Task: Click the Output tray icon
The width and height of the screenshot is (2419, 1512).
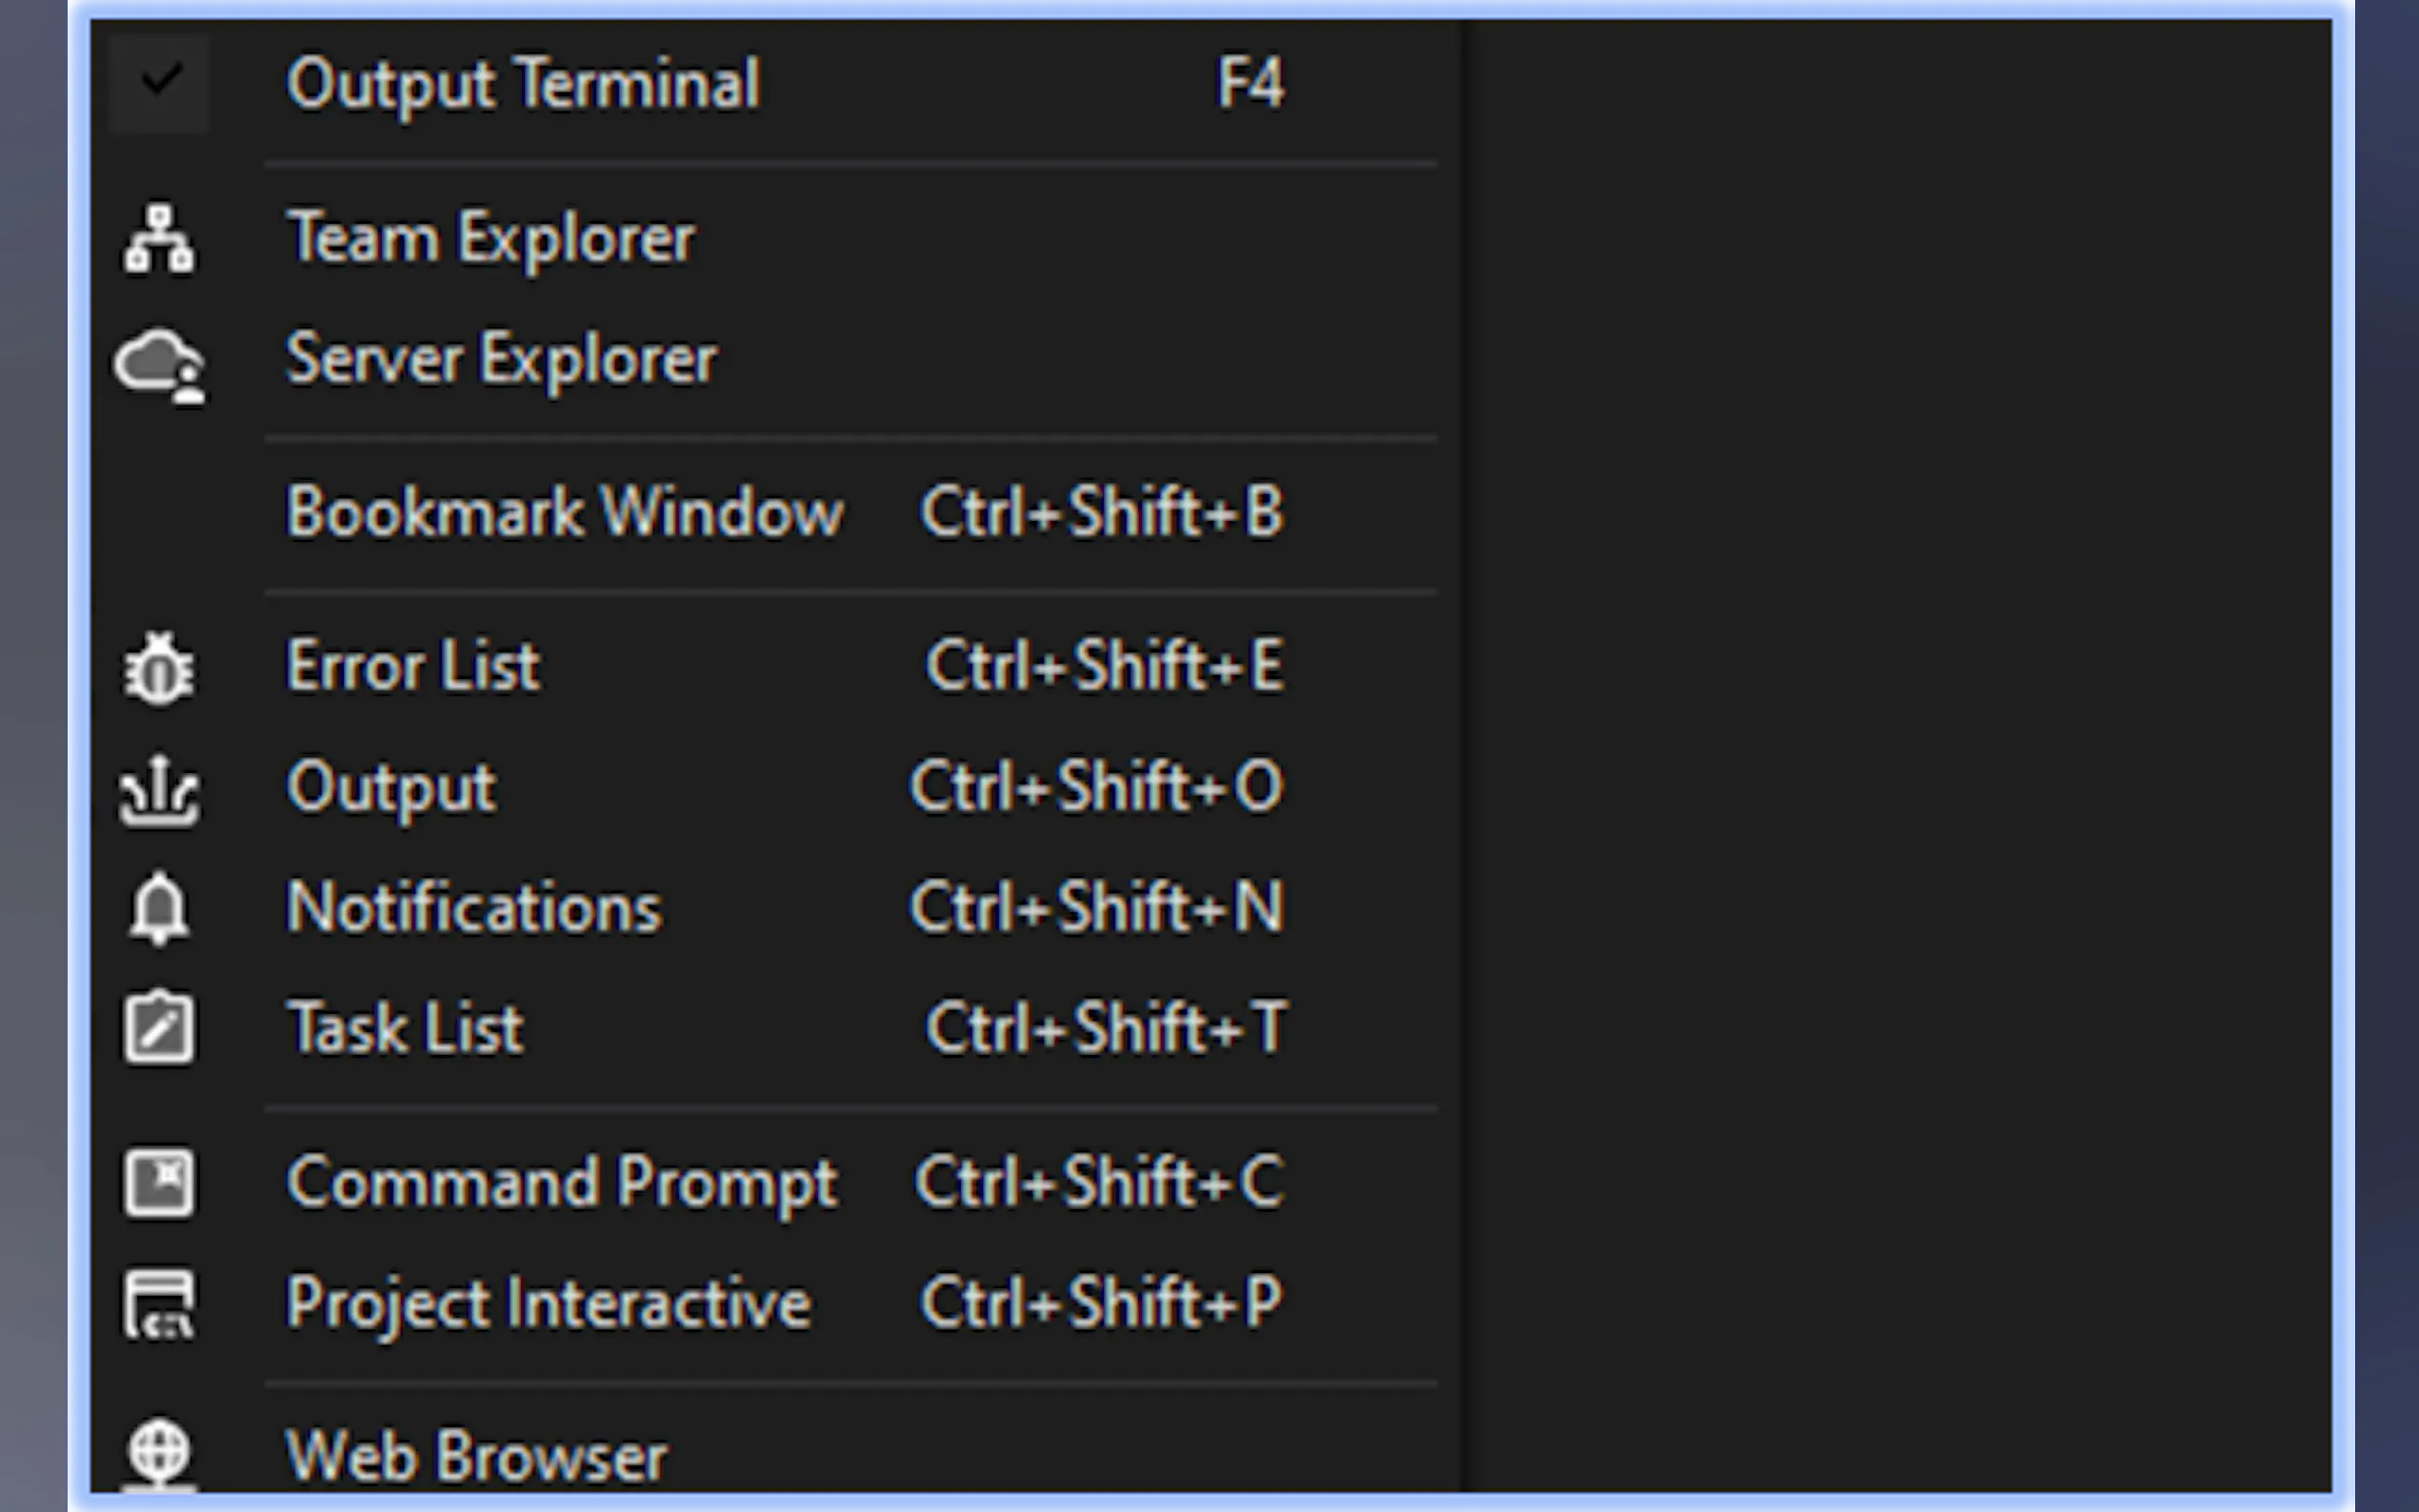Action: click(159, 790)
